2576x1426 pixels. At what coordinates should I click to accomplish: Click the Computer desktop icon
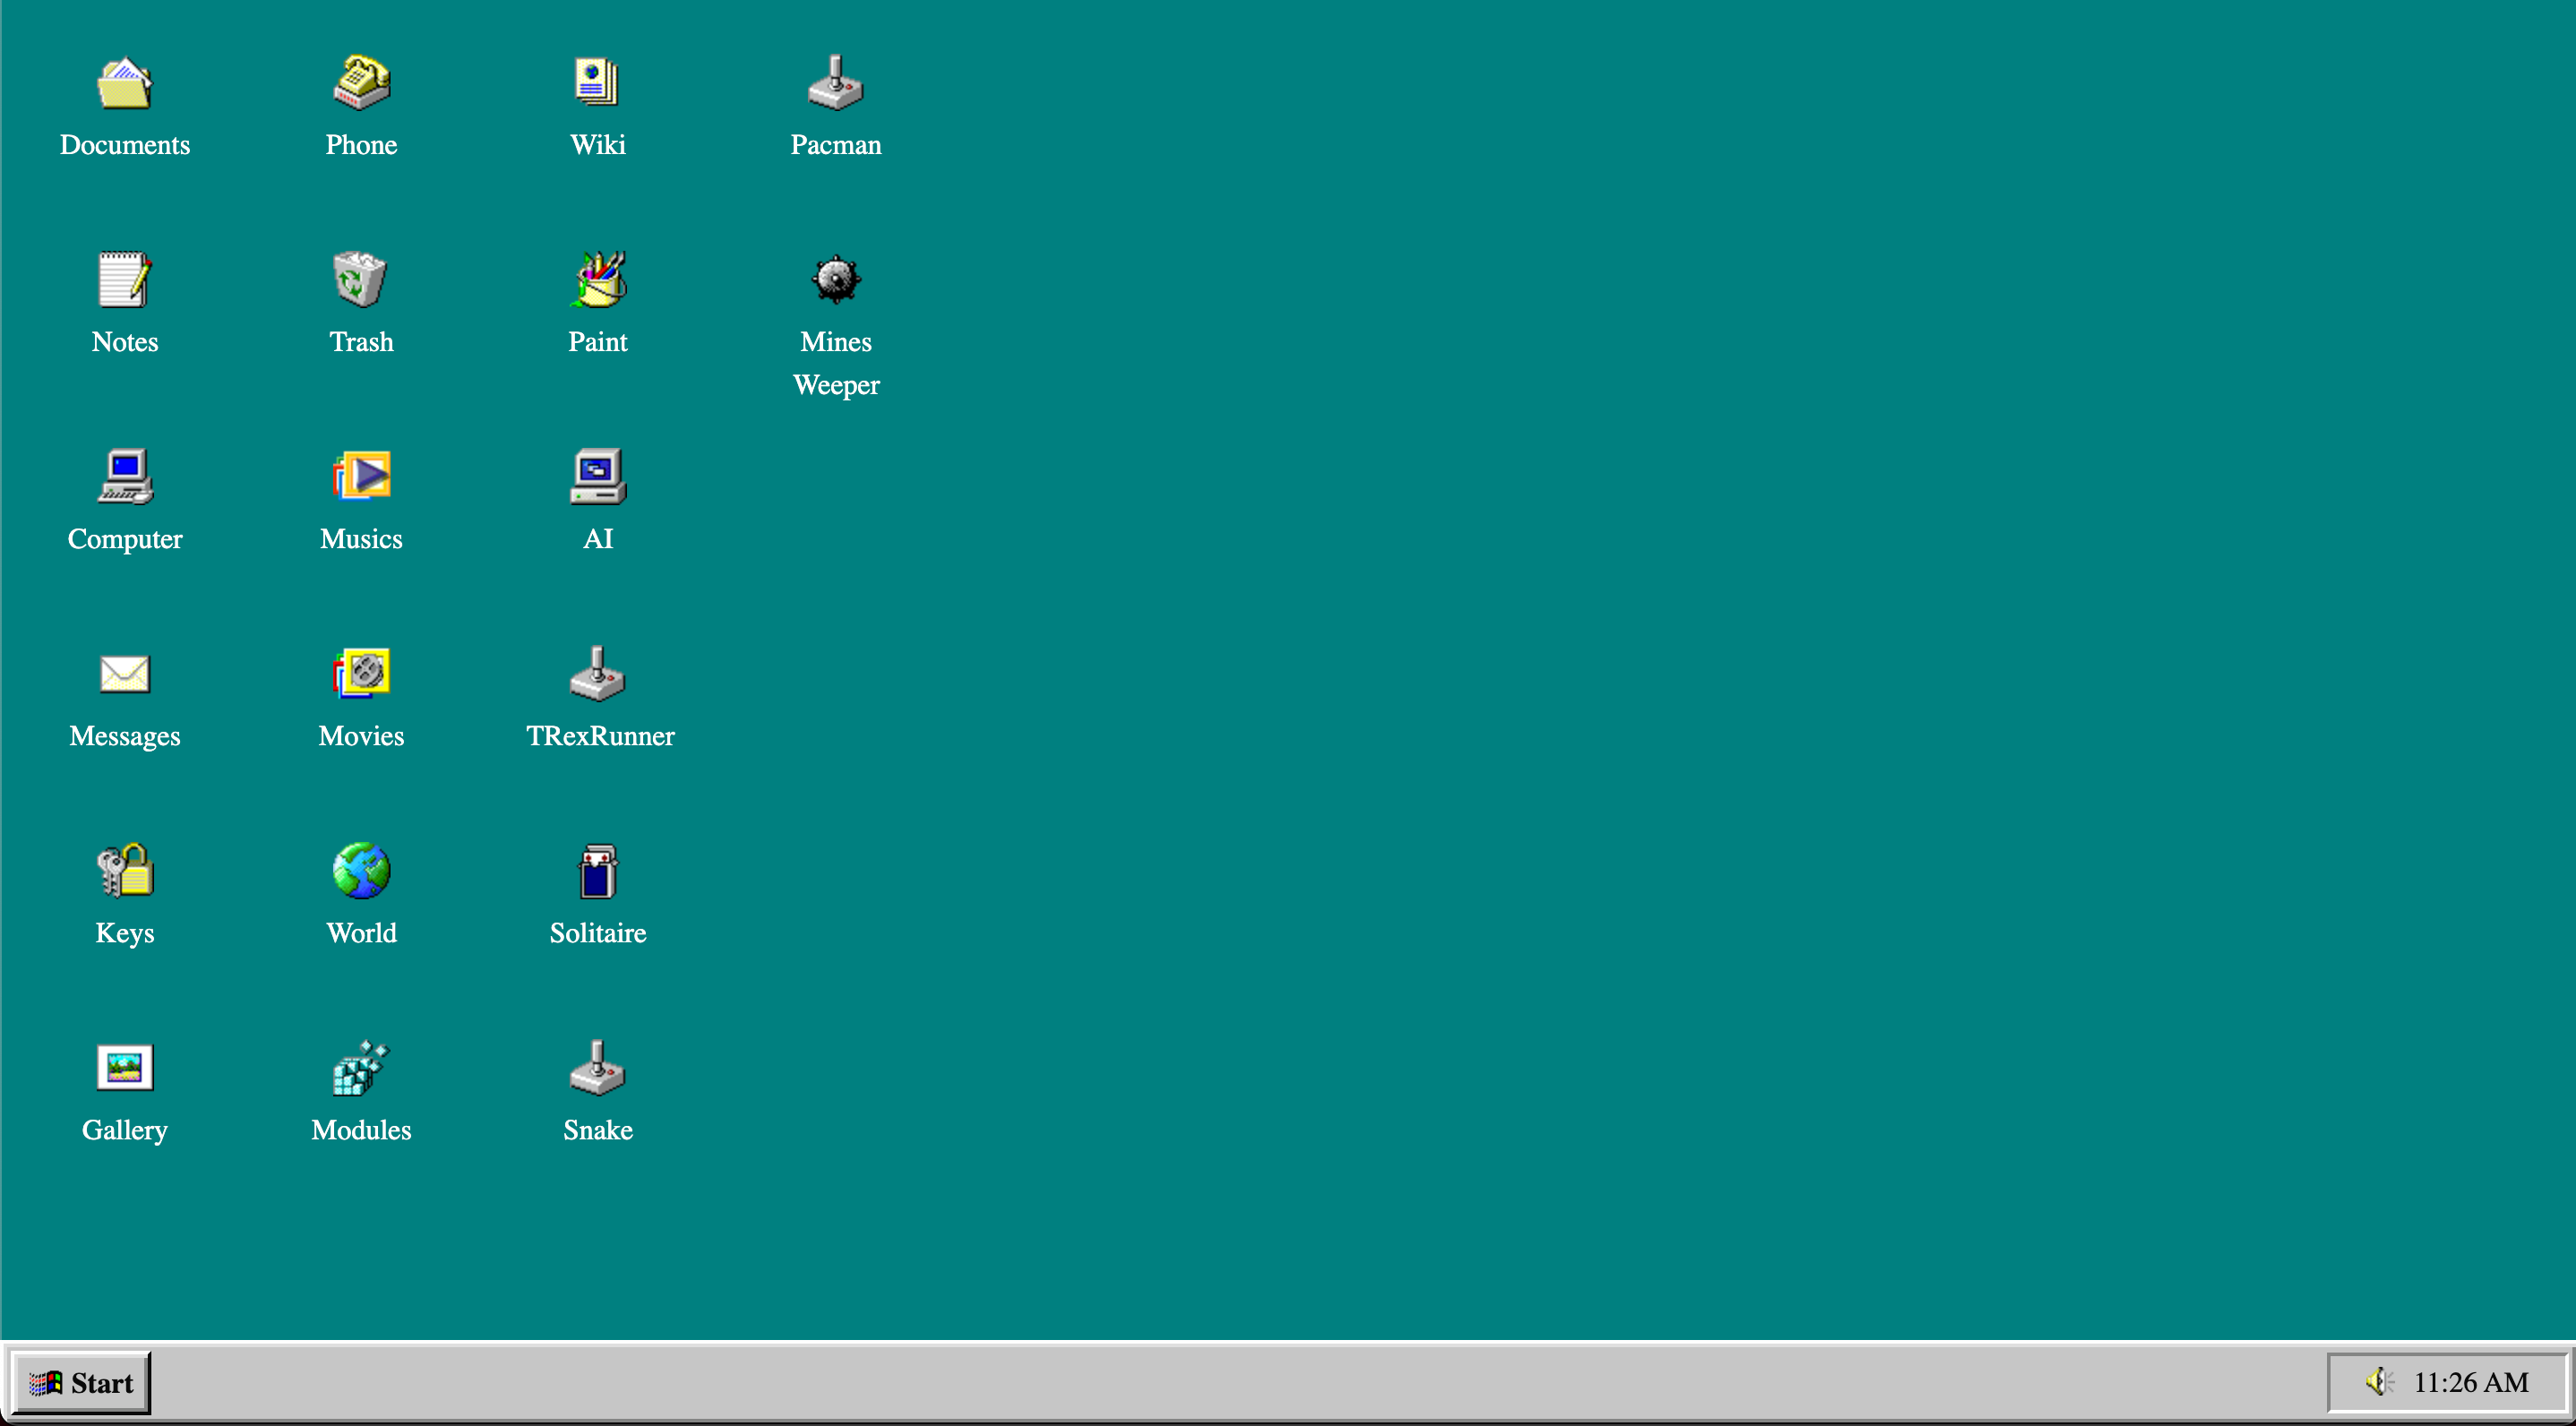point(124,477)
